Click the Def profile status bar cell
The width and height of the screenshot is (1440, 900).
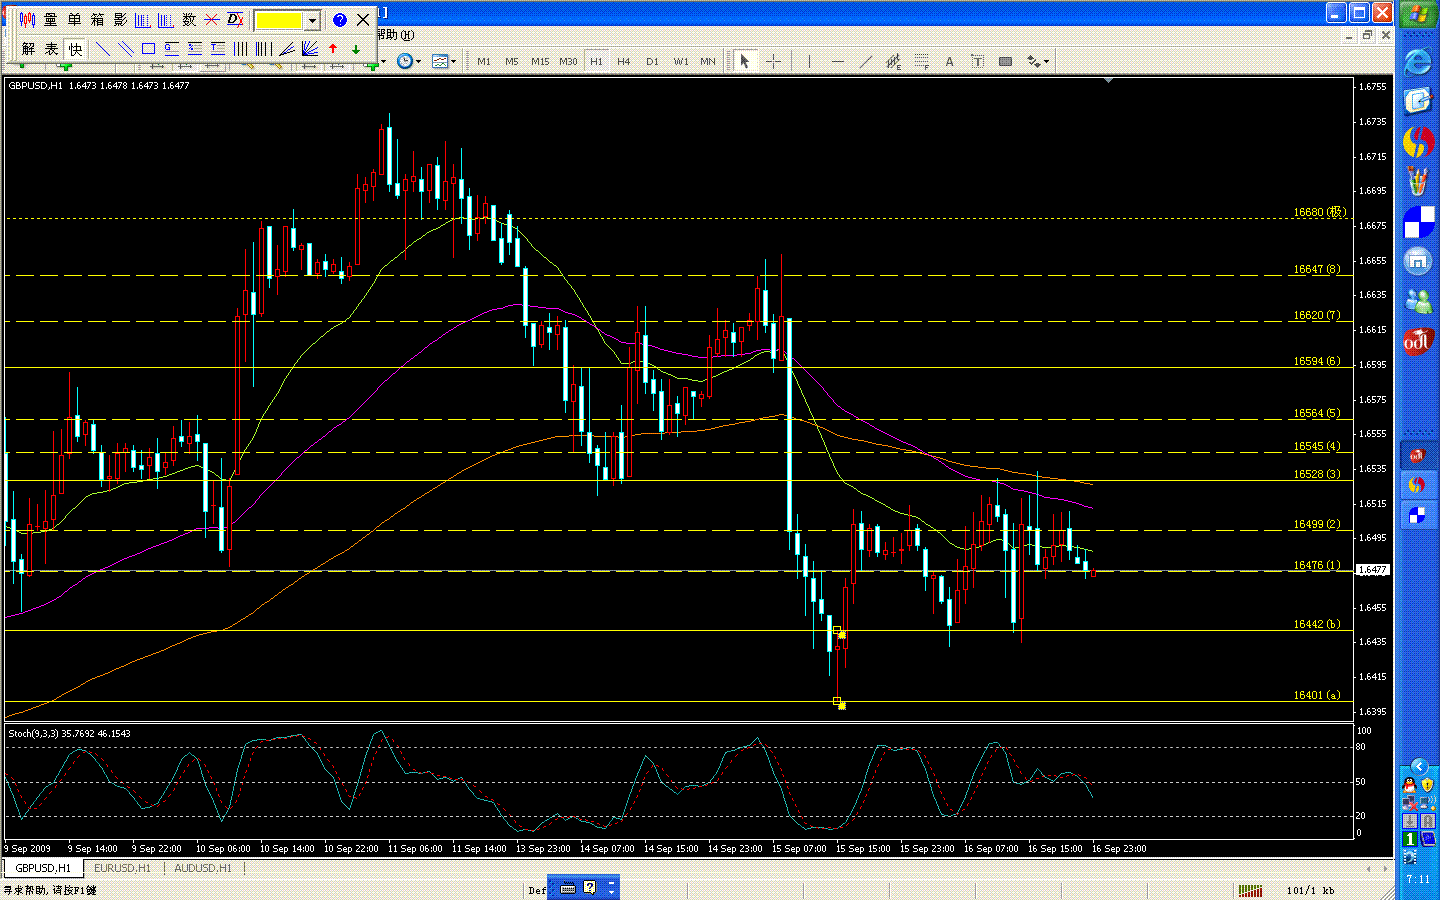pos(537,889)
